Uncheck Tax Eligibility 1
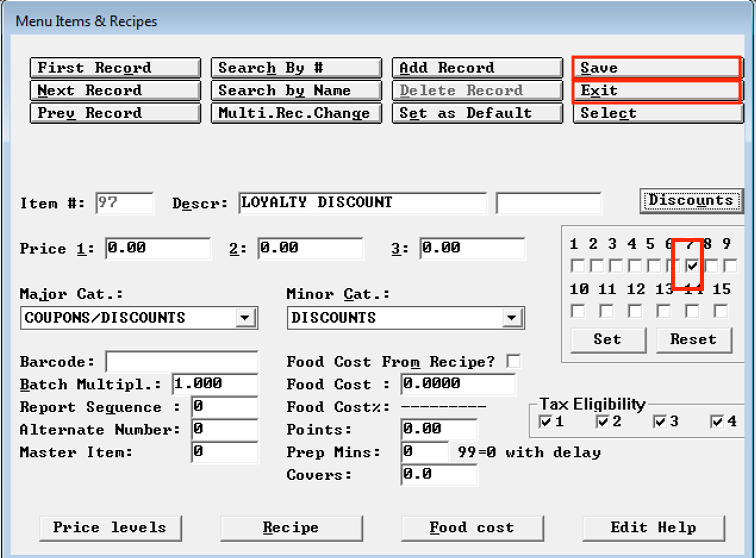756x558 pixels. pos(545,422)
